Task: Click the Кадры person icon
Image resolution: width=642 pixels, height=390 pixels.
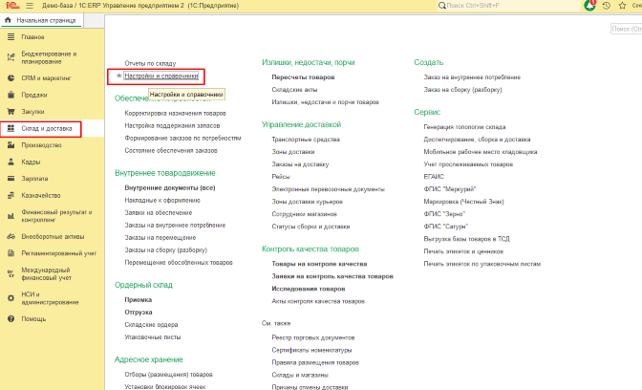Action: coord(11,162)
